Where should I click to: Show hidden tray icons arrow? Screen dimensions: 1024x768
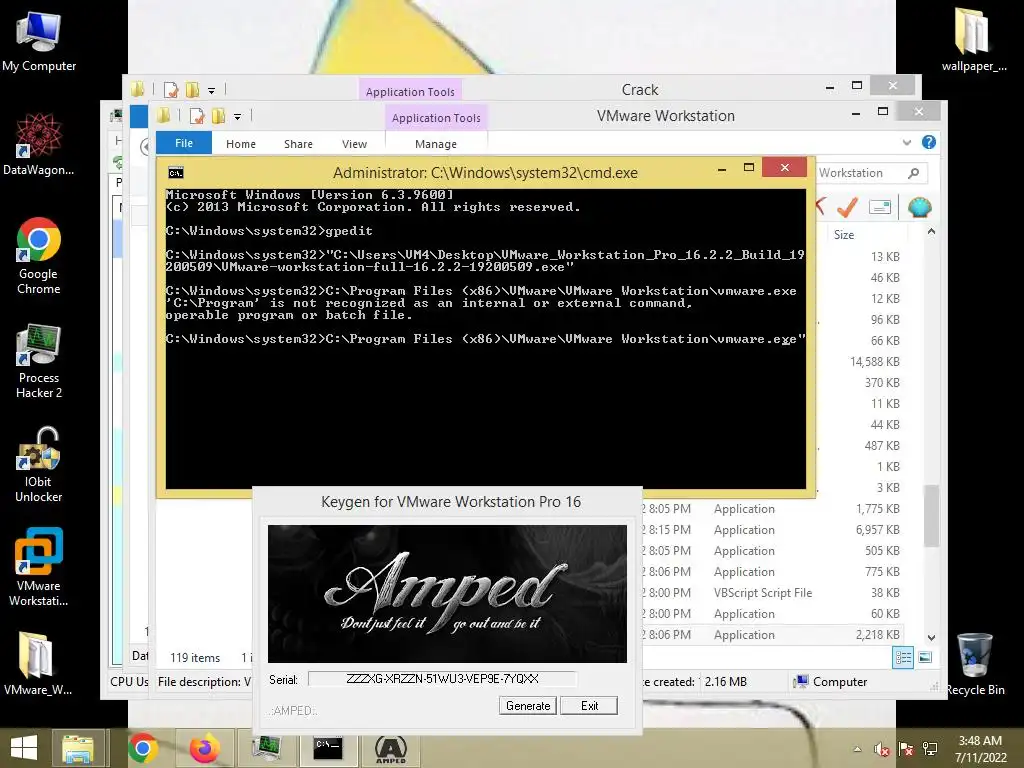857,750
